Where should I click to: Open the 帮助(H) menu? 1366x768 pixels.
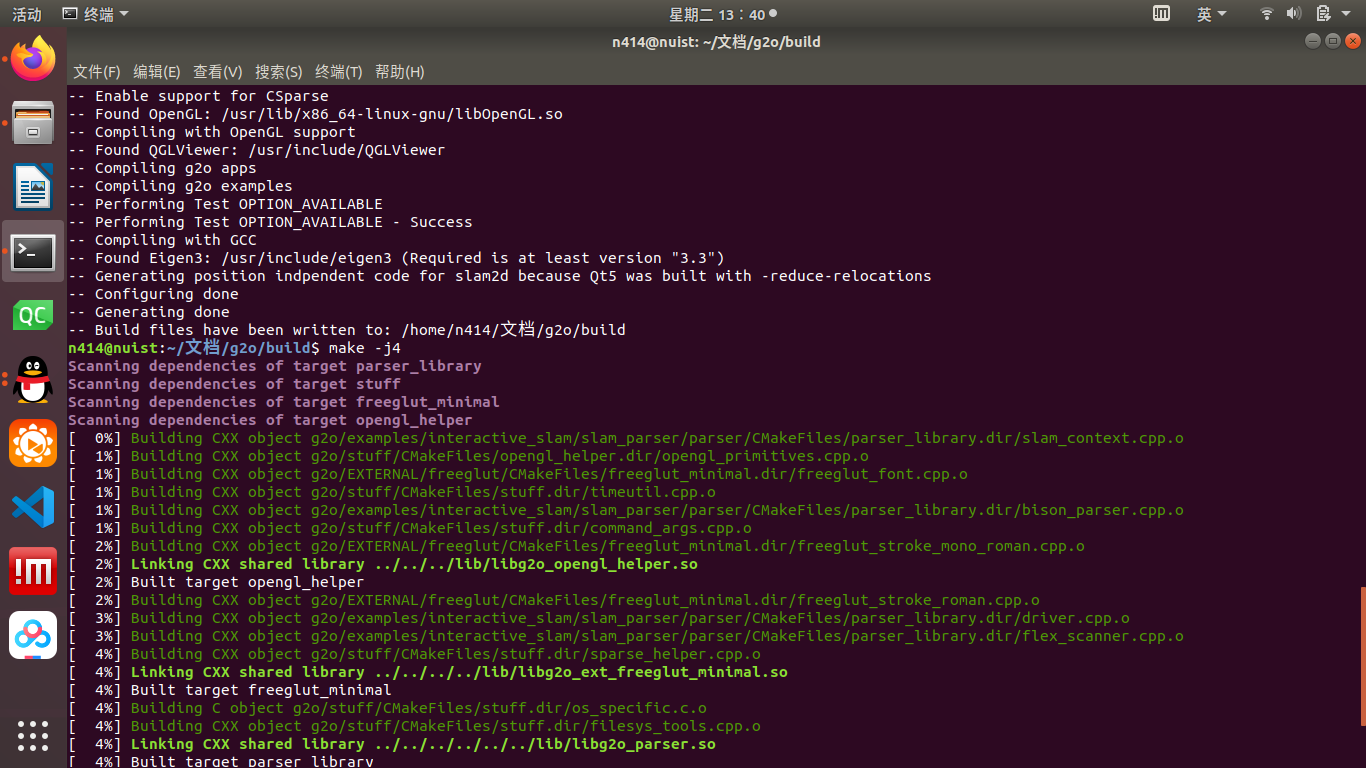click(x=400, y=72)
